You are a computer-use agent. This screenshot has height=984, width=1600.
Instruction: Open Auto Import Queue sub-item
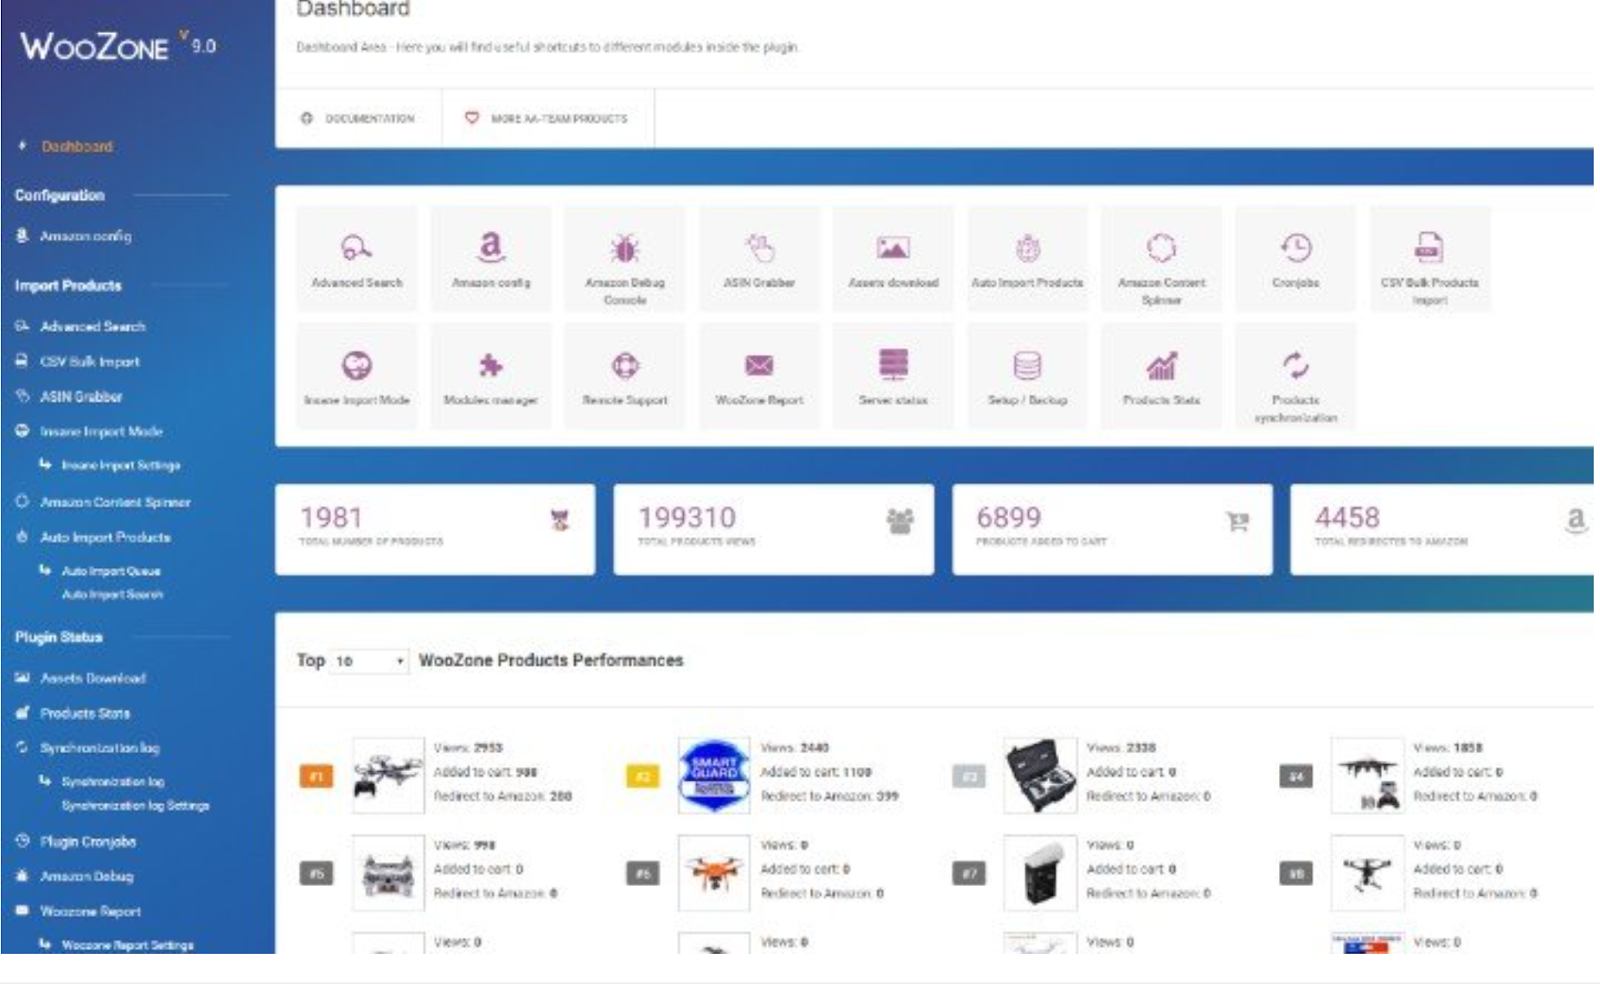pyautogui.click(x=110, y=571)
